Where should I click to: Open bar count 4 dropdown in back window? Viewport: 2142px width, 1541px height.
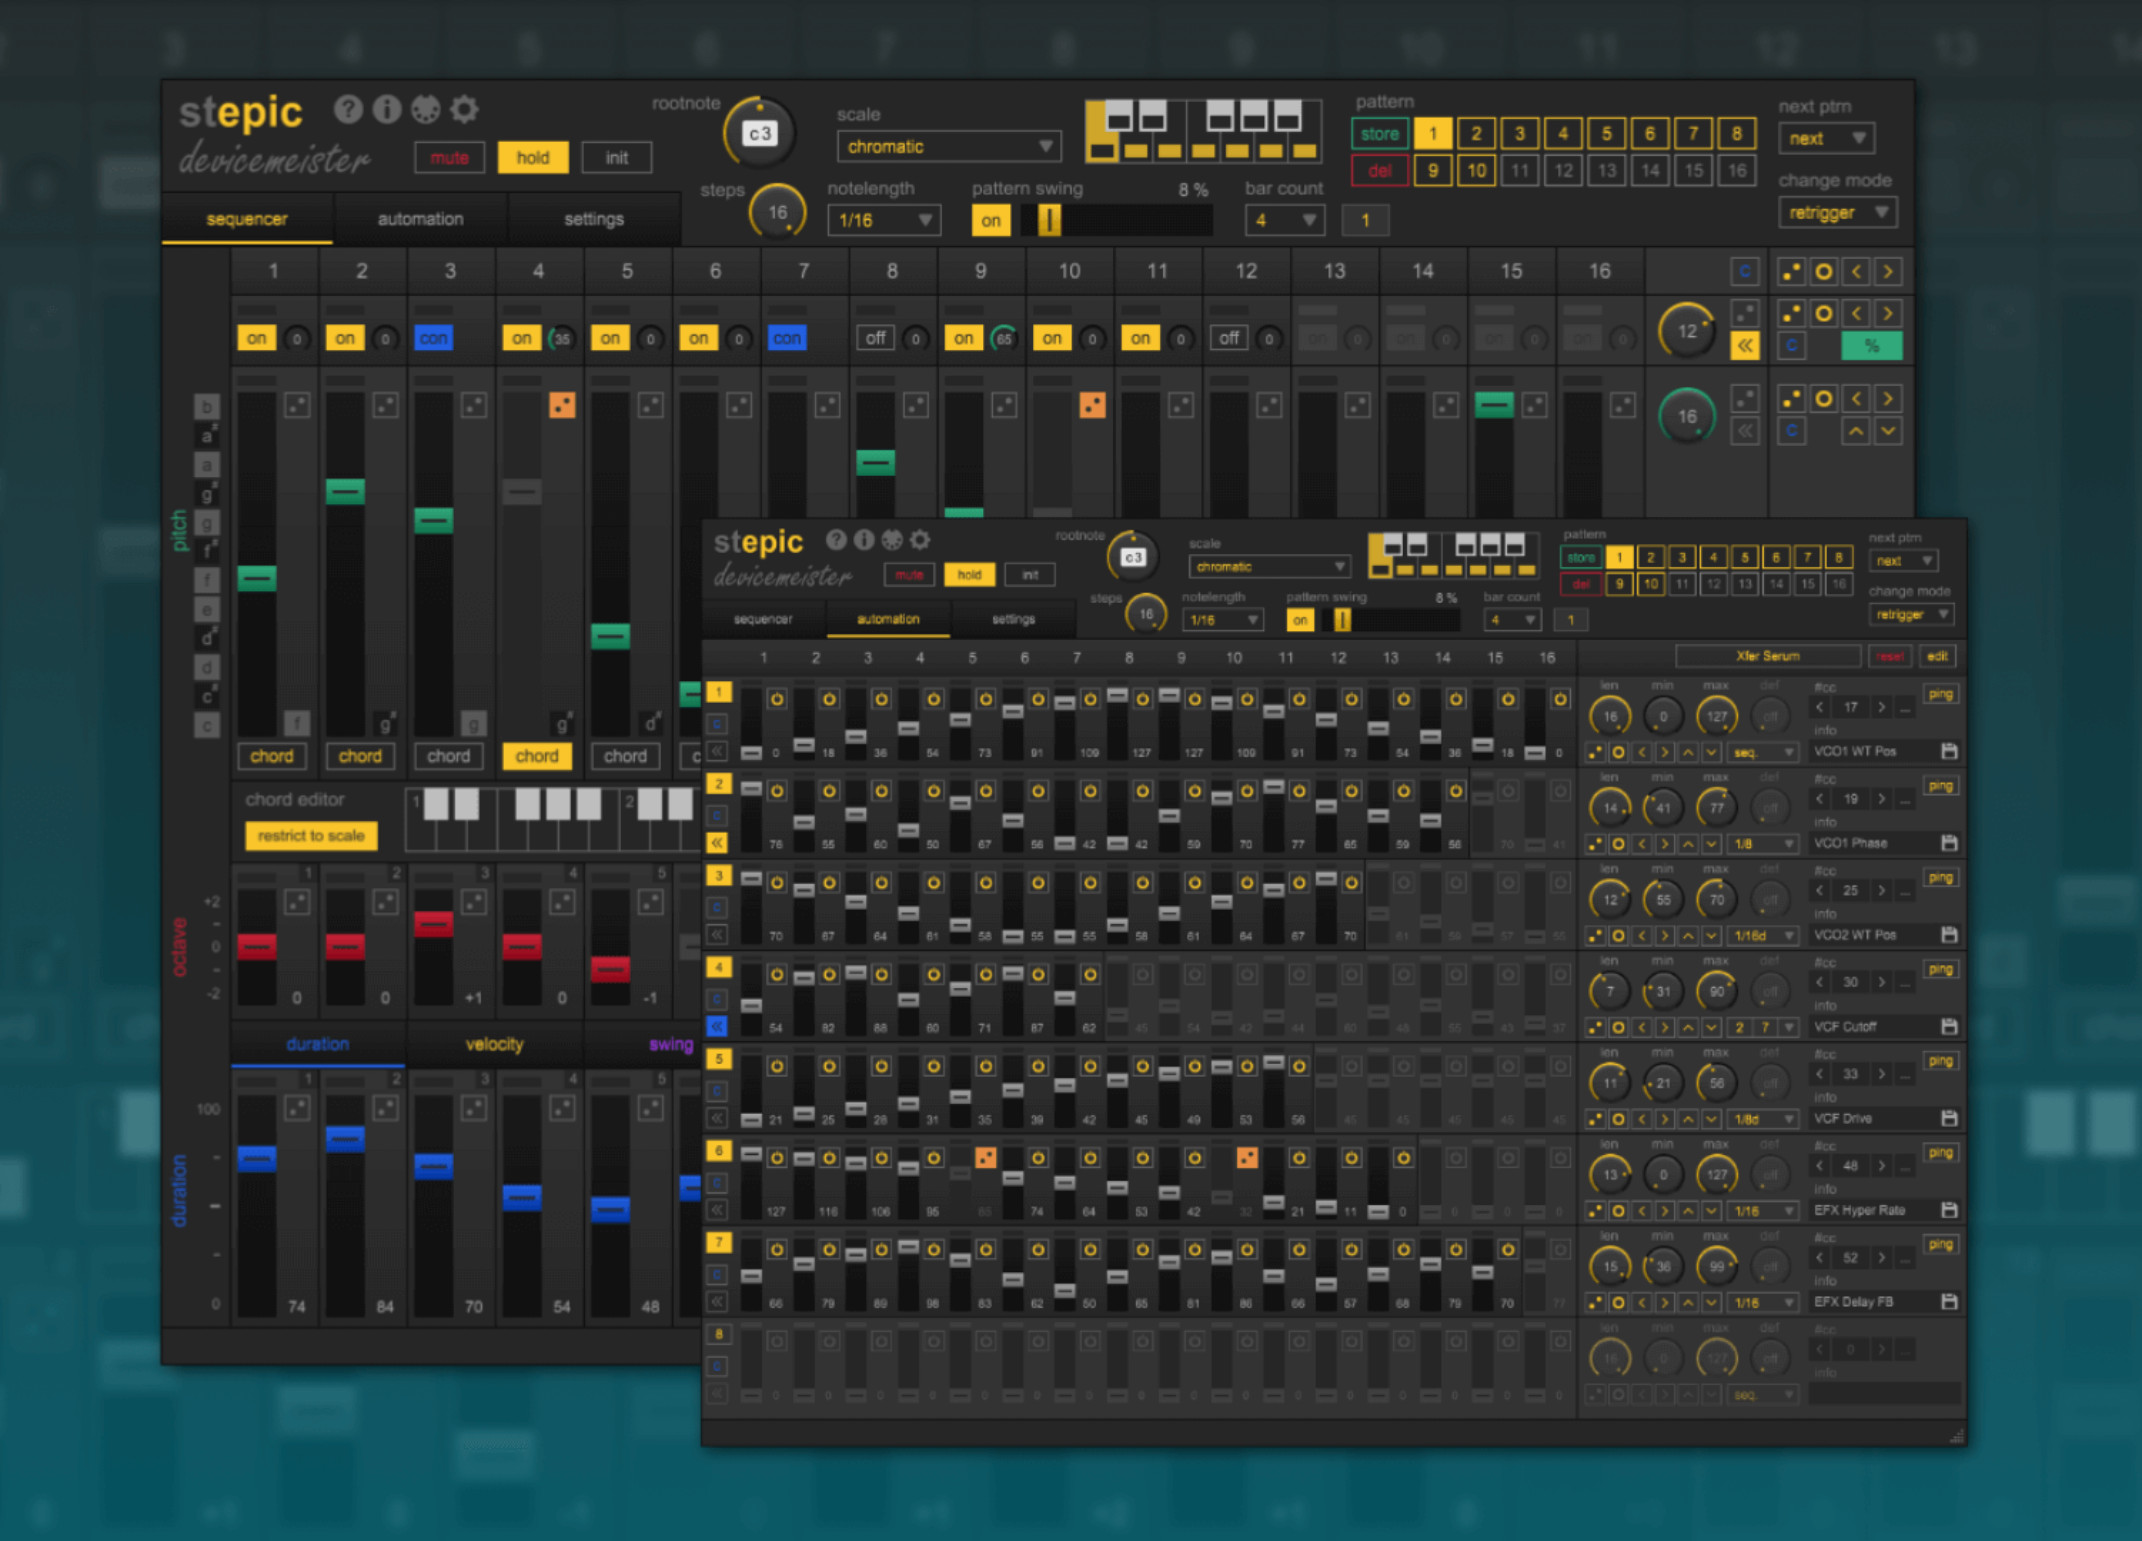click(1284, 220)
